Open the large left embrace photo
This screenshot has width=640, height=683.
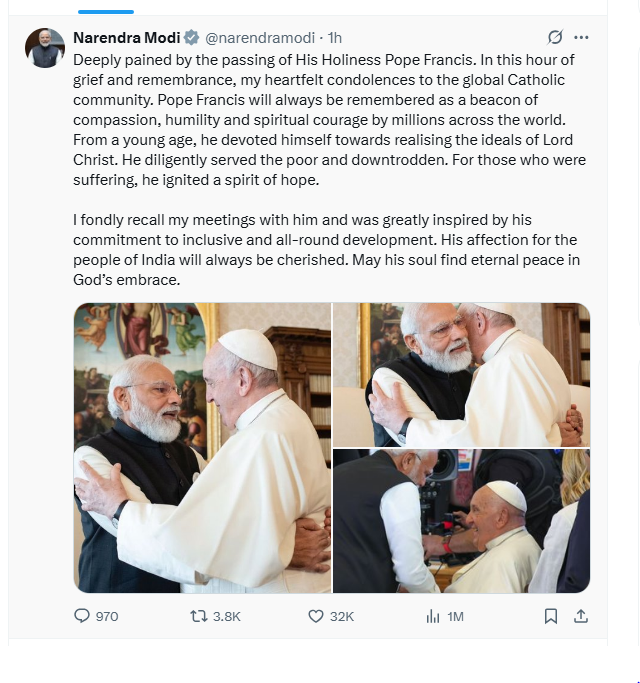[202, 448]
